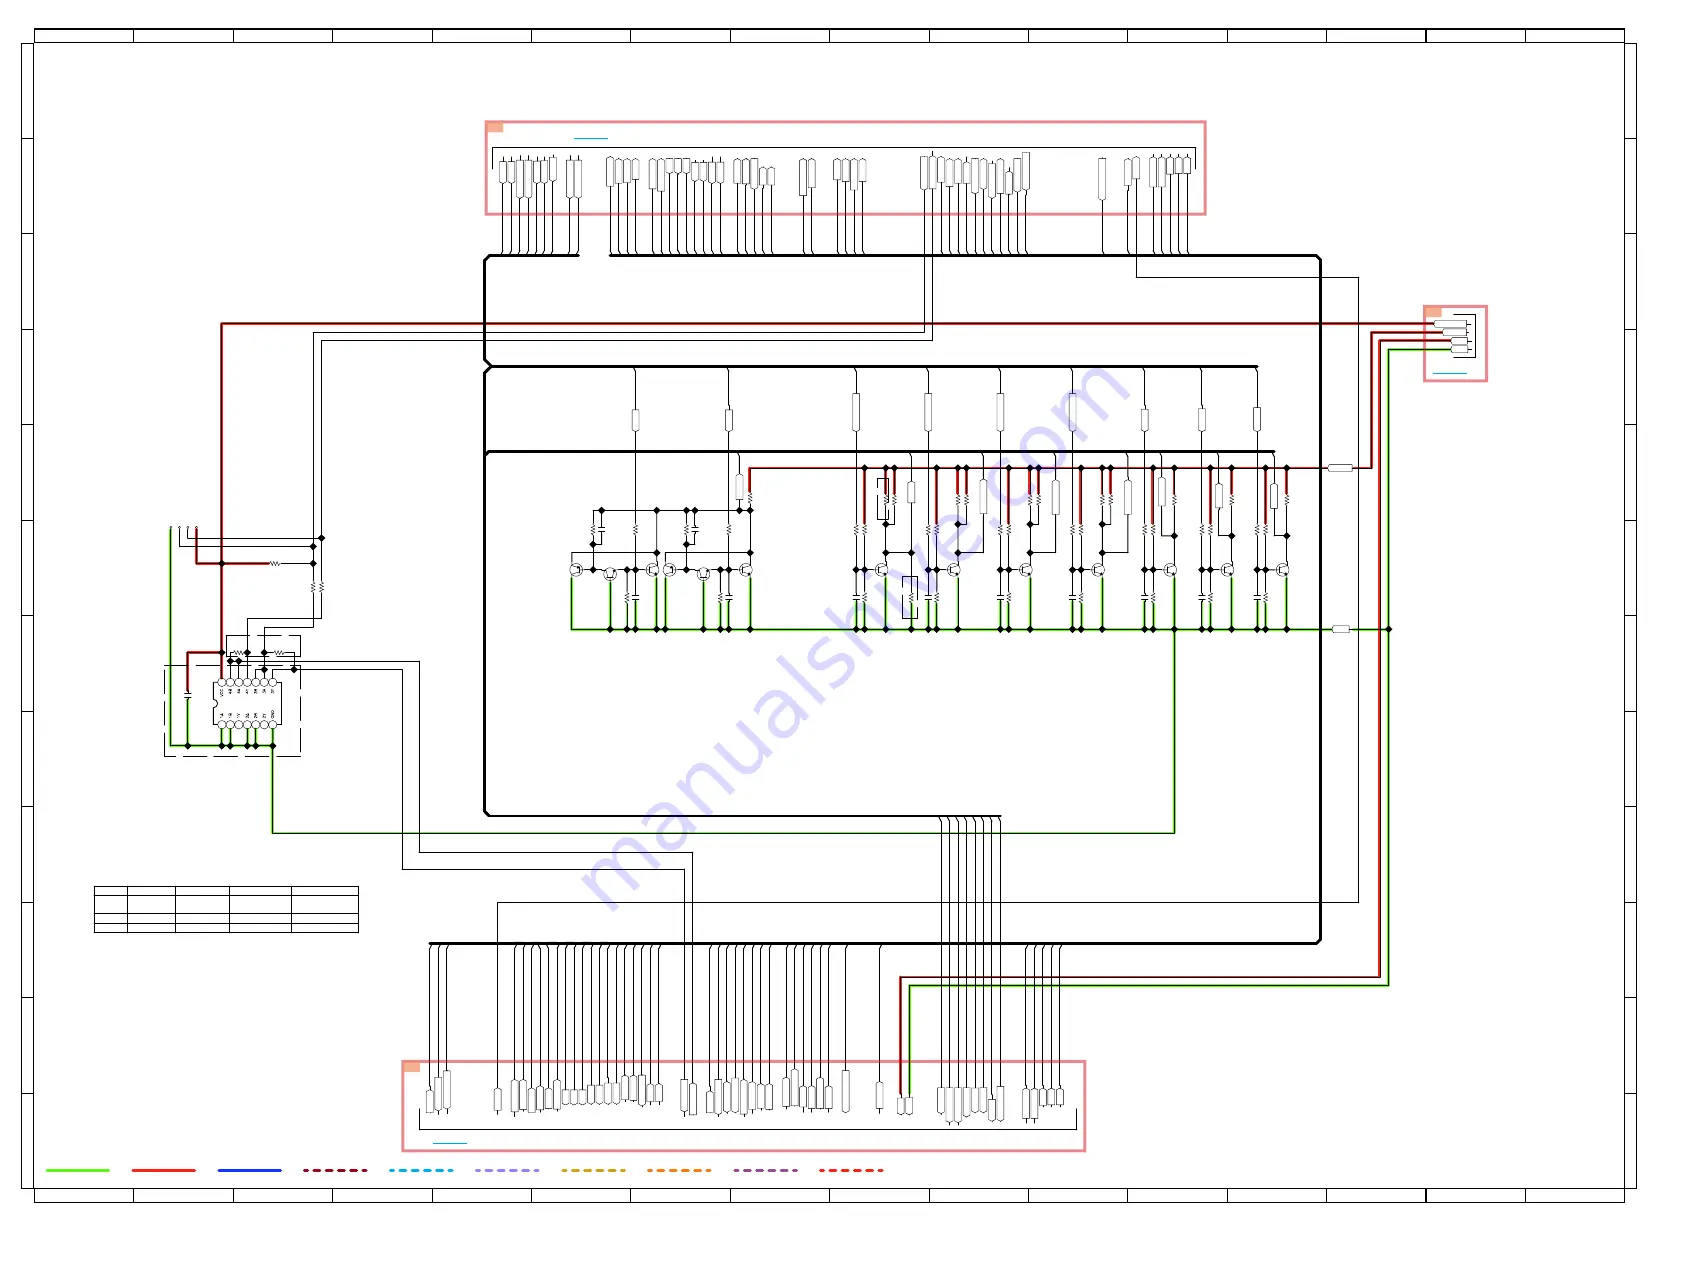
Task: Pick the gold dashed legend line
Action: [x=593, y=1170]
